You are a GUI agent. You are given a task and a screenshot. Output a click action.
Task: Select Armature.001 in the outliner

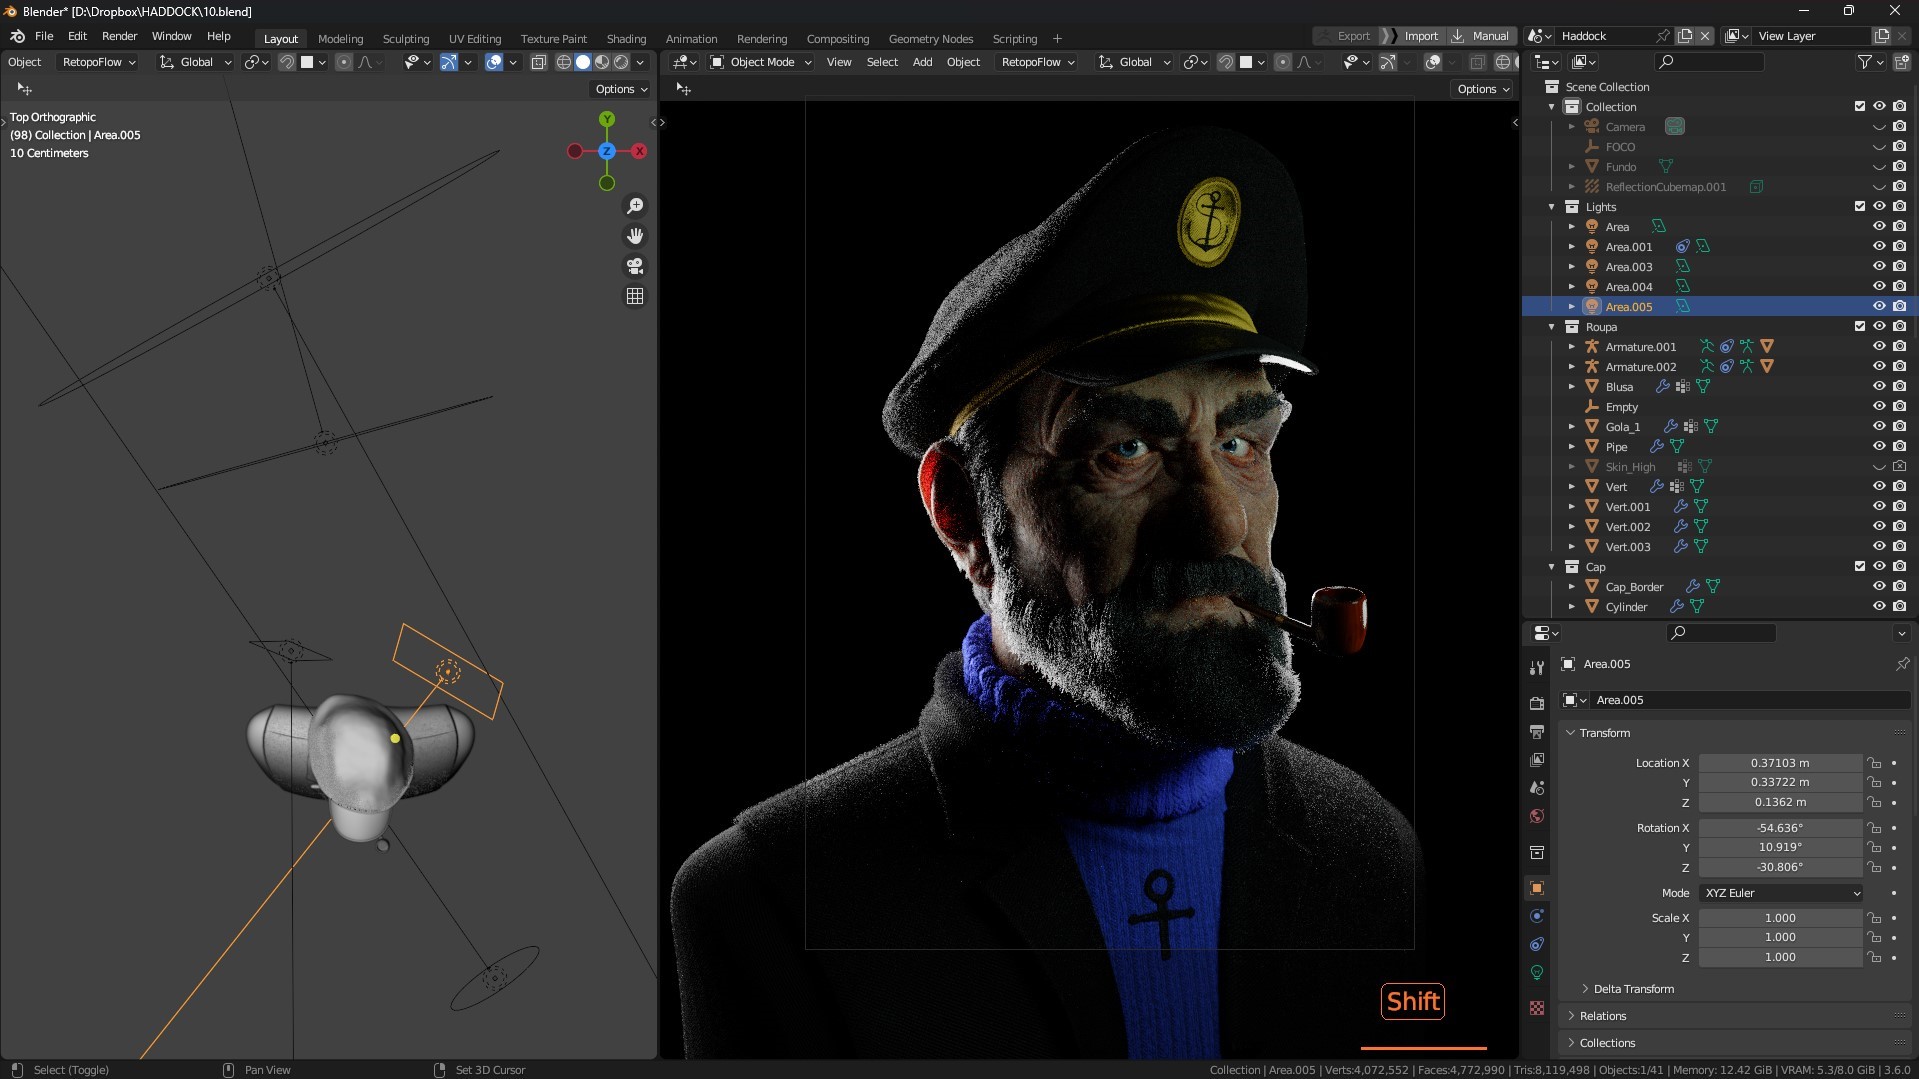1640,347
